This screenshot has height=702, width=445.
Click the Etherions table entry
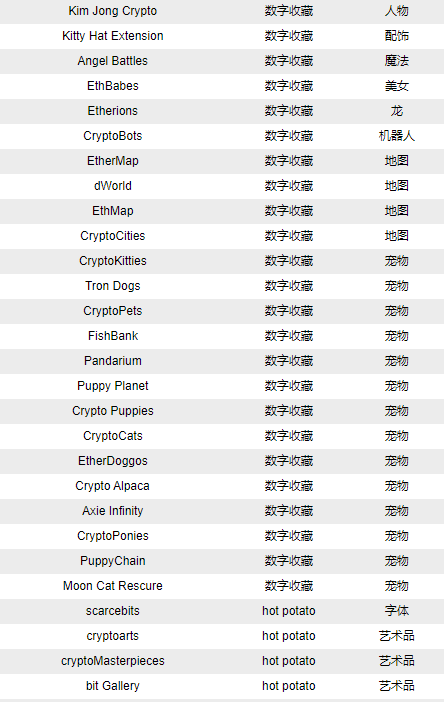tap(112, 111)
